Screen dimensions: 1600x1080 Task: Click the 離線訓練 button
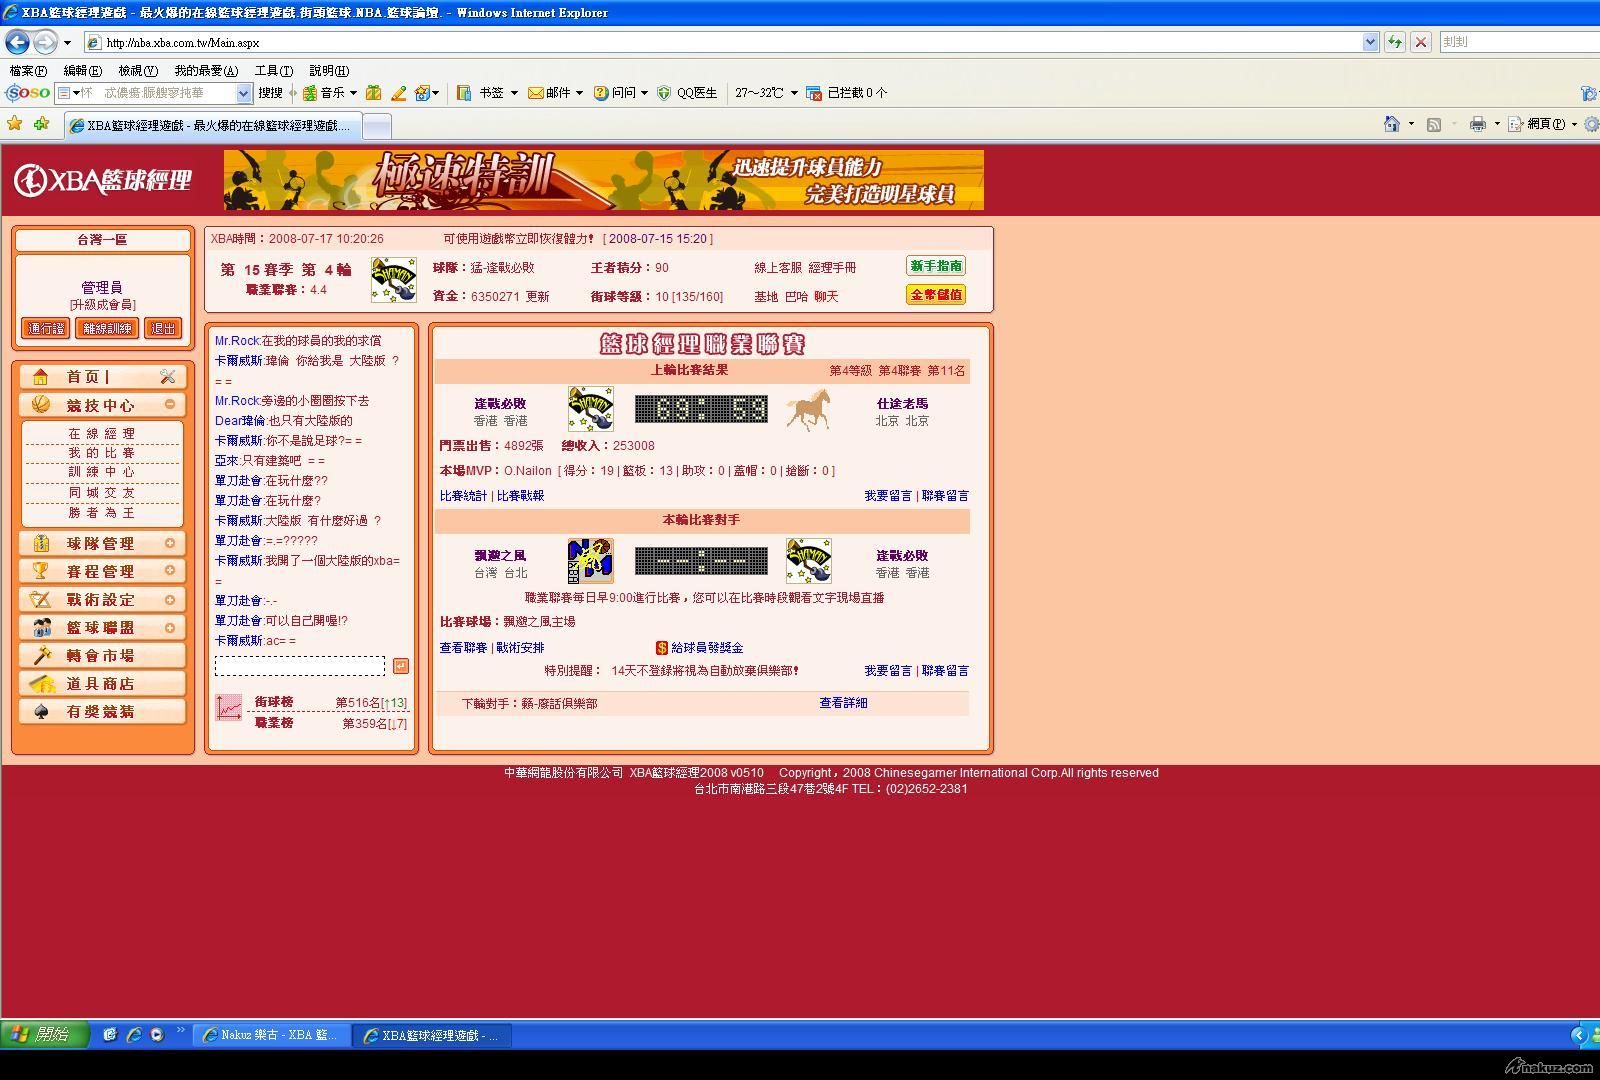point(107,328)
